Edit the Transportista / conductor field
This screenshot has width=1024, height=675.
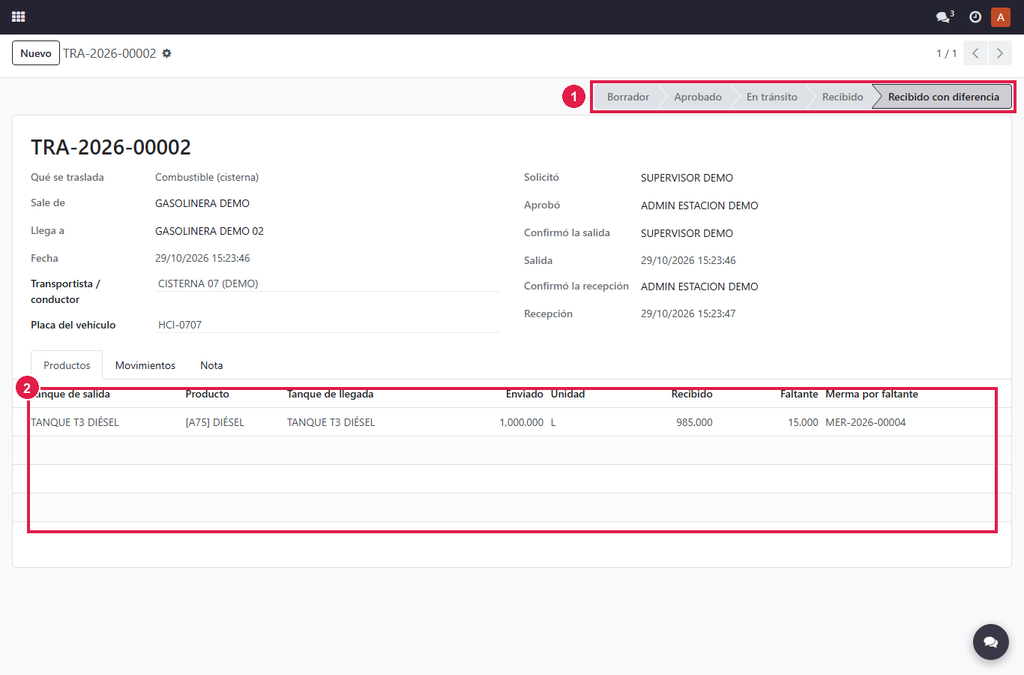tap(327, 284)
